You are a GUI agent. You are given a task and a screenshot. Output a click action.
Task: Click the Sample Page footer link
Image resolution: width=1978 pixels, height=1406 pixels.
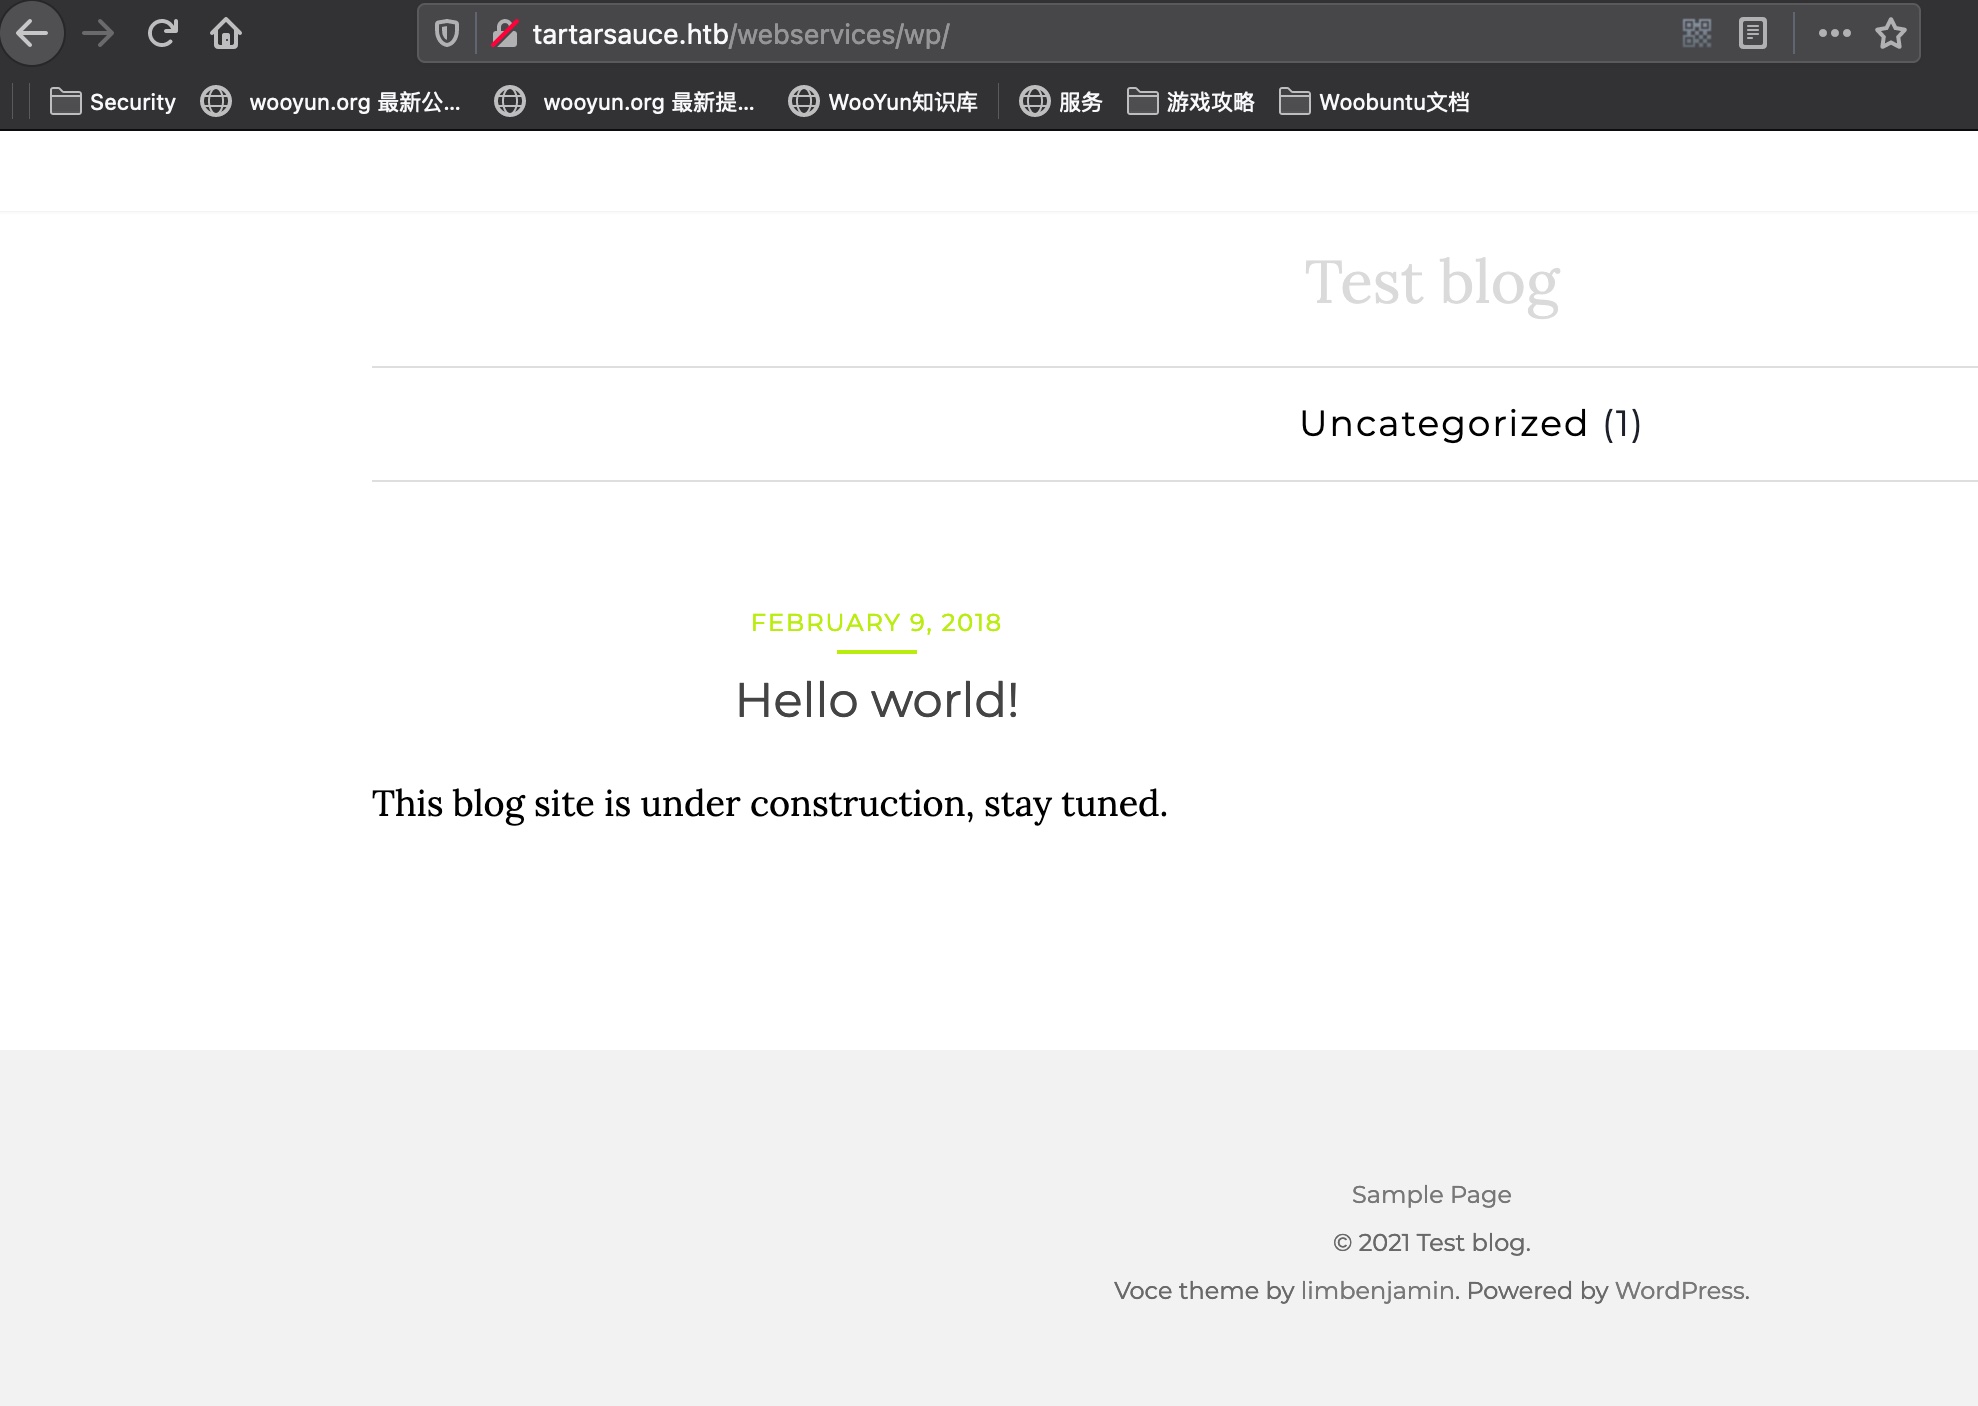pos(1431,1195)
